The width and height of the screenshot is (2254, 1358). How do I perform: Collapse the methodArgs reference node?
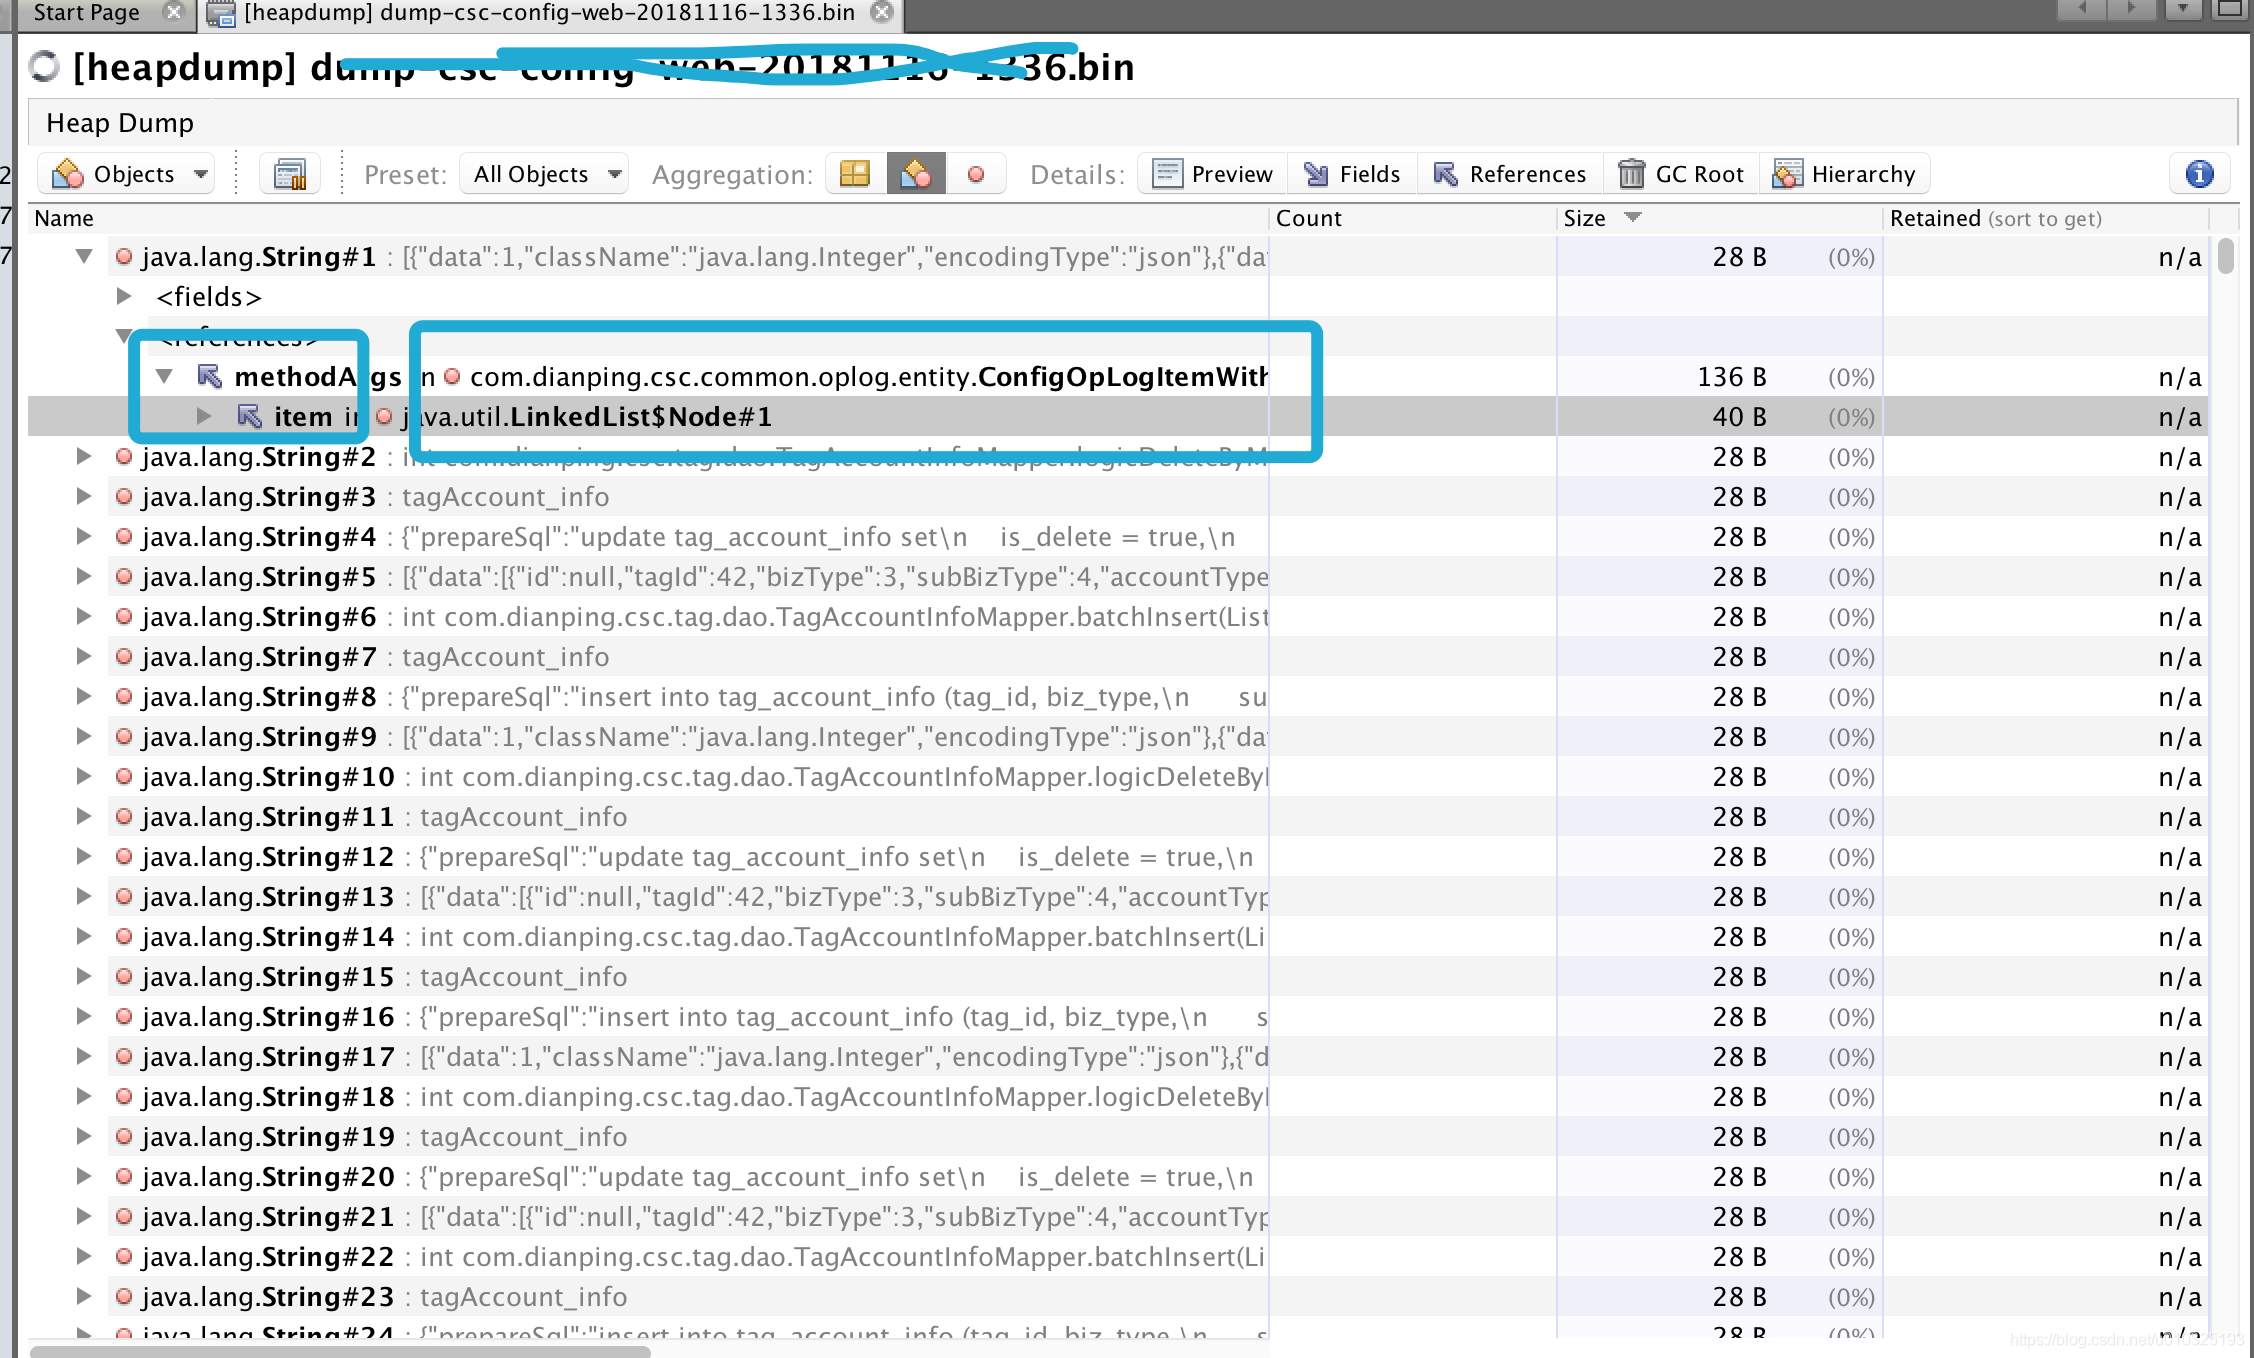(x=165, y=376)
